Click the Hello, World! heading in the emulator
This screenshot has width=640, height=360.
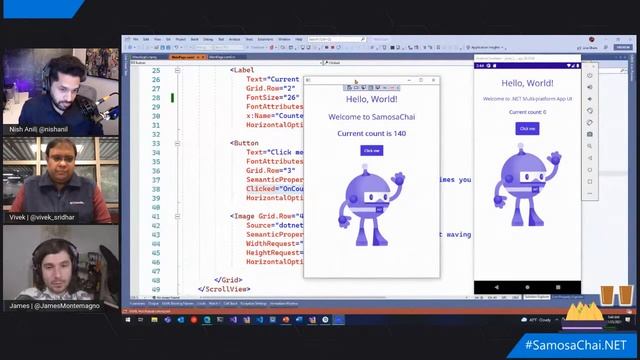pyautogui.click(x=527, y=83)
